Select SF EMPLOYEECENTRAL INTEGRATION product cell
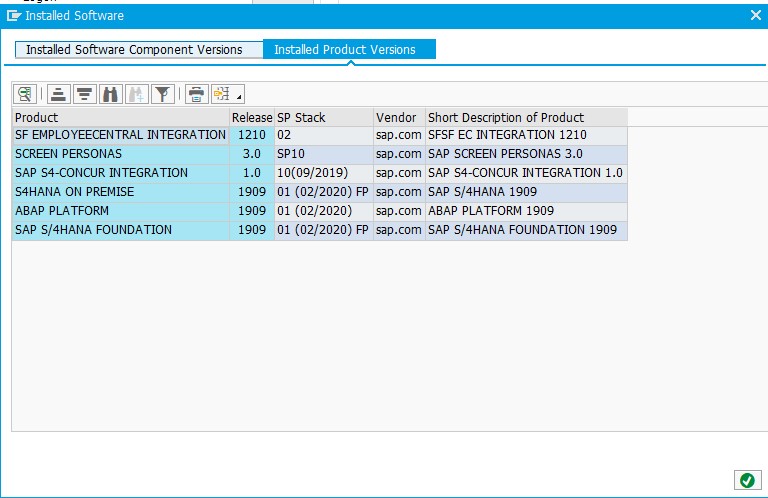Image resolution: width=768 pixels, height=498 pixels. [120, 135]
